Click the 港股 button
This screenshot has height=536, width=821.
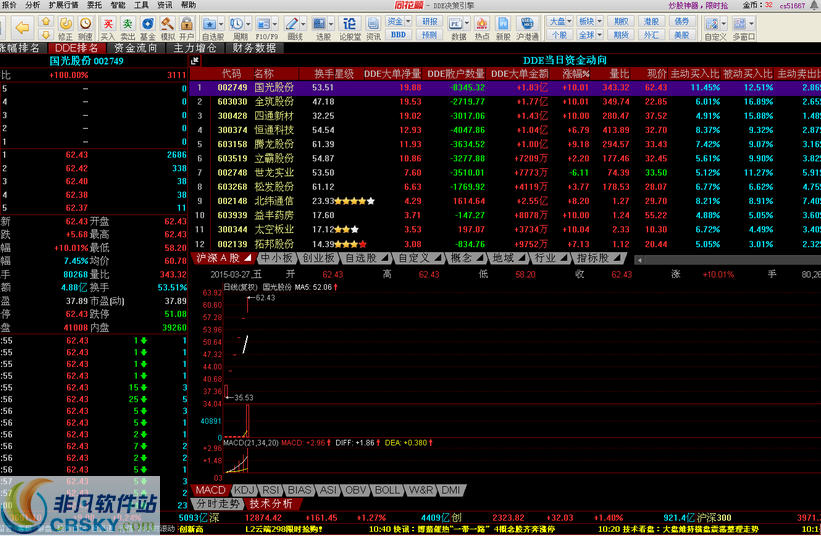[x=651, y=21]
